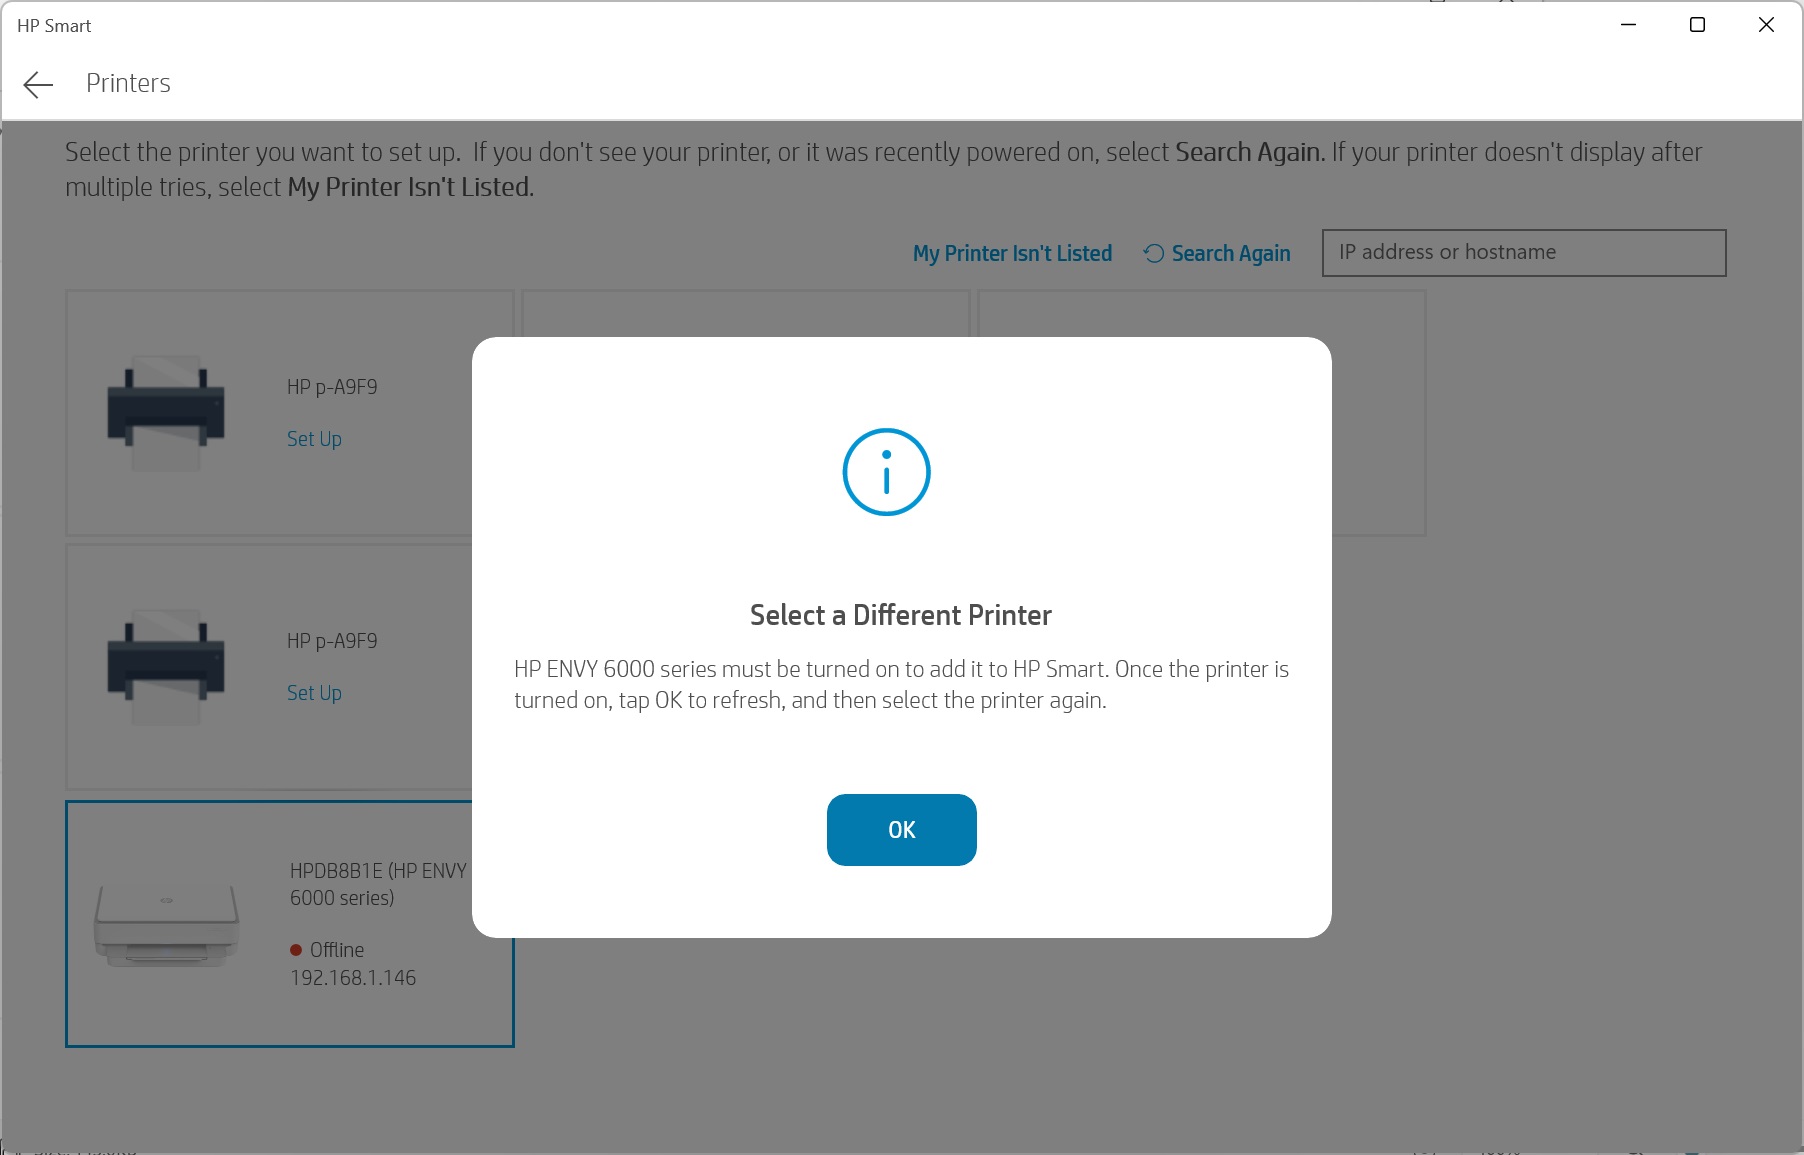The height and width of the screenshot is (1155, 1804).
Task: Click the IP address 192.168.1.146
Action: pos(353,978)
